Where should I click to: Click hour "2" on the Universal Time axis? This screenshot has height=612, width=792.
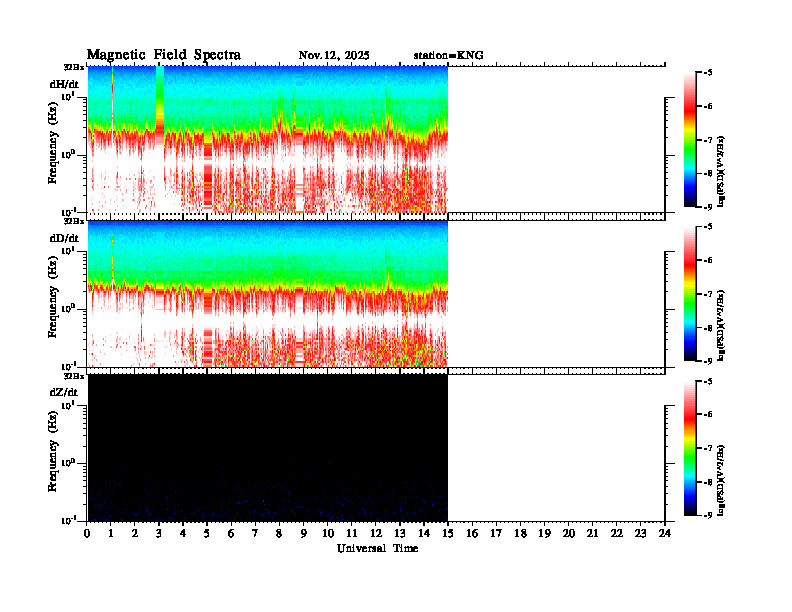coord(135,534)
